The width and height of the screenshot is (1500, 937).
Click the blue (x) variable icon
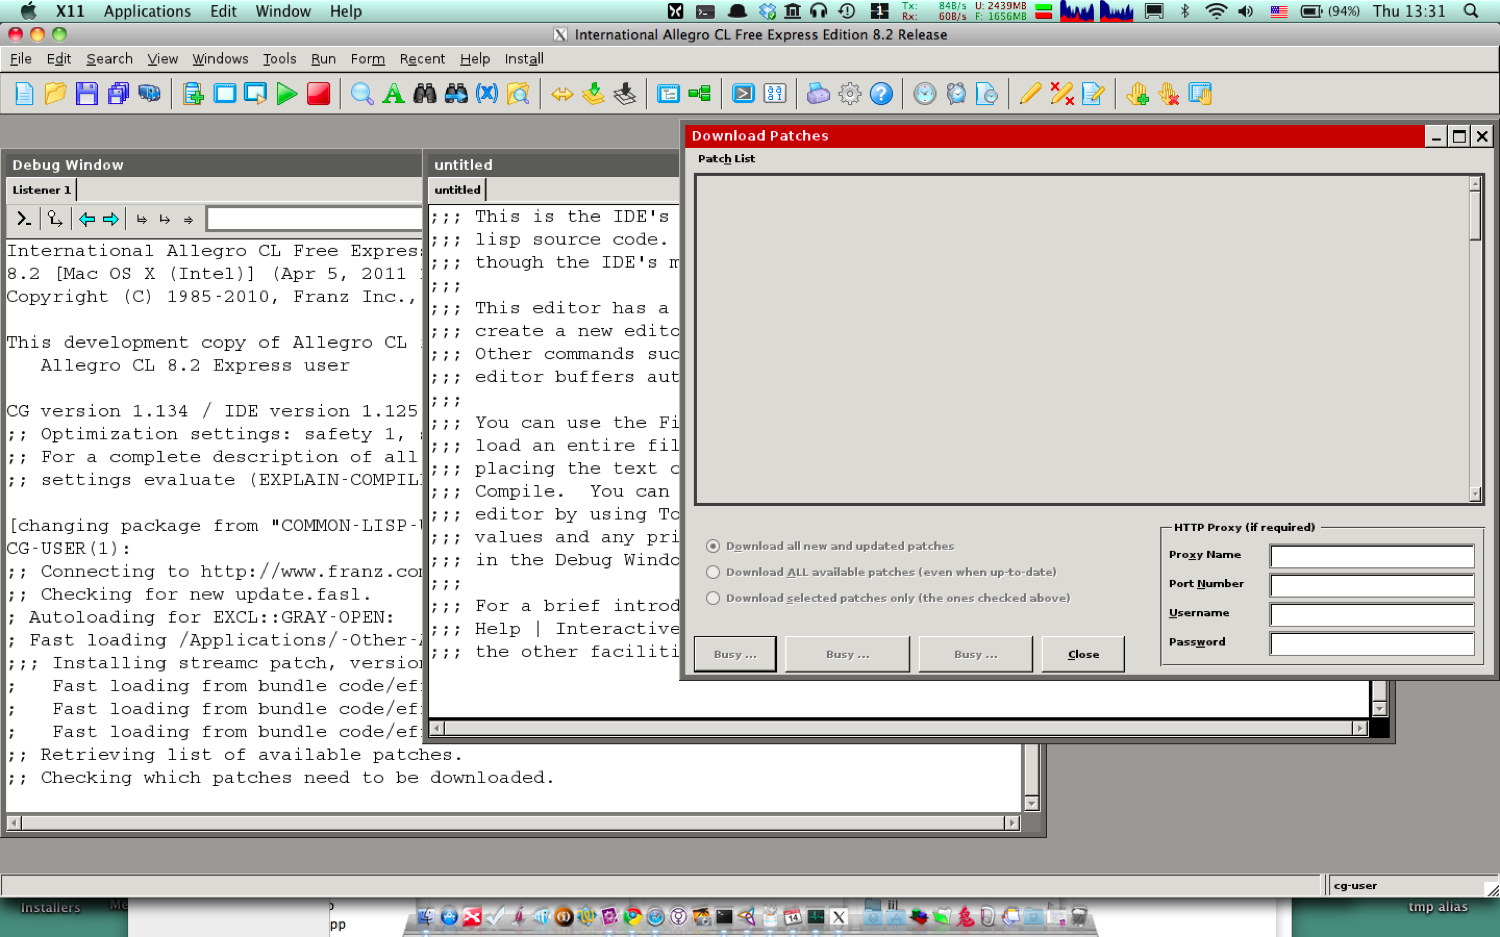tap(487, 94)
